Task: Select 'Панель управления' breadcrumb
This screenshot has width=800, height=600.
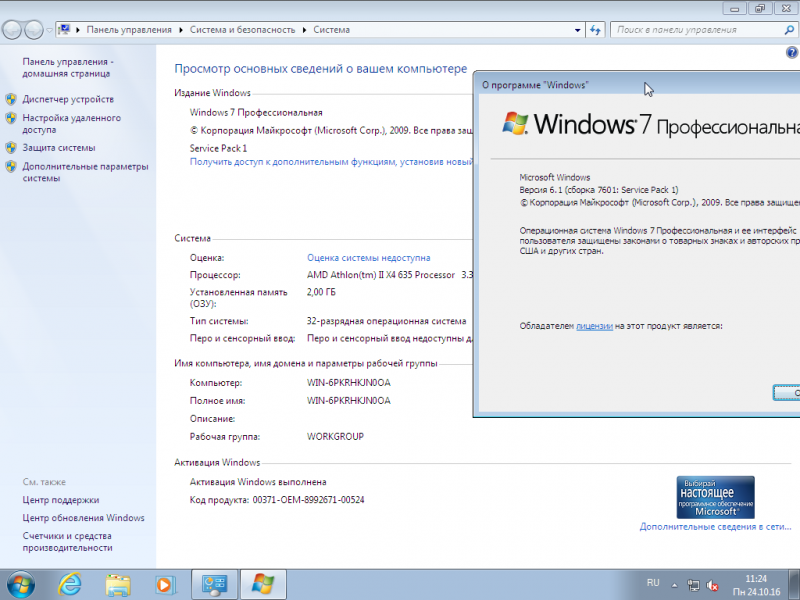Action: tap(129, 30)
